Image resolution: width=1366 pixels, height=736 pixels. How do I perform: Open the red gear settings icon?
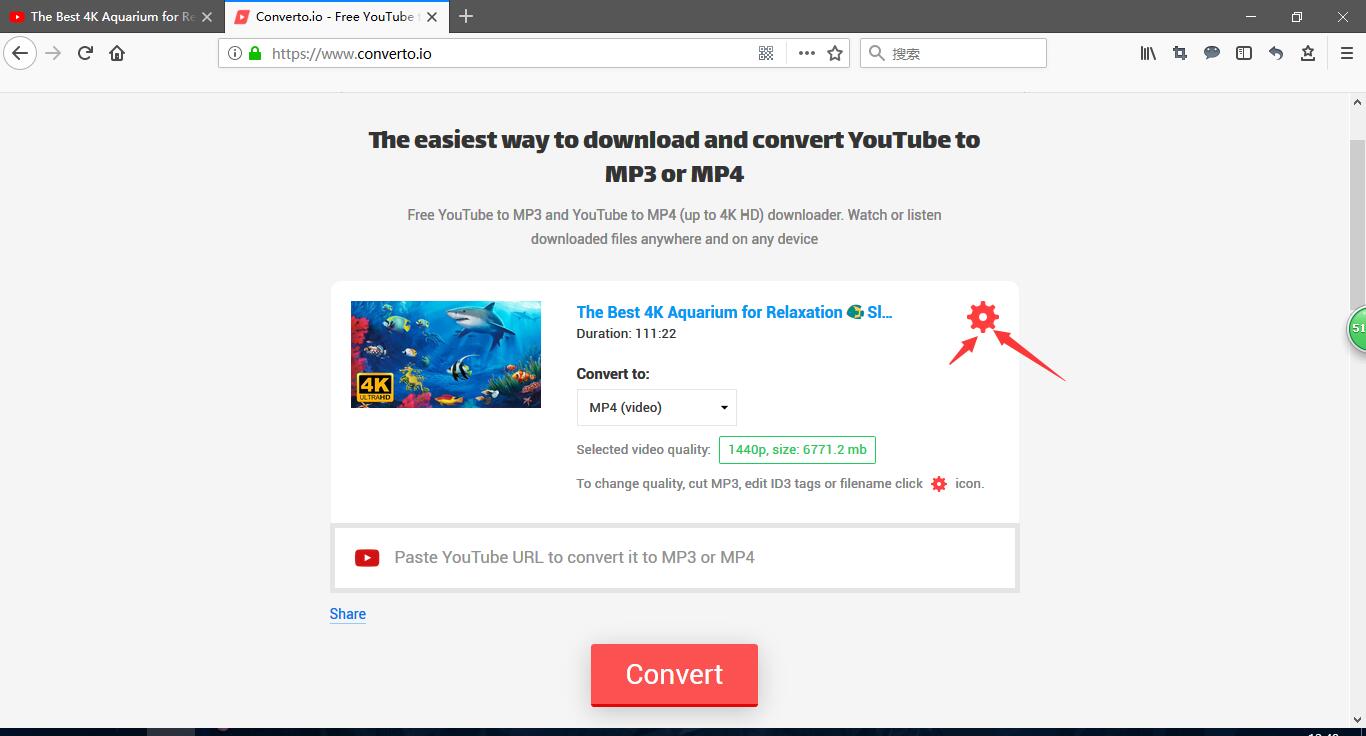(983, 317)
